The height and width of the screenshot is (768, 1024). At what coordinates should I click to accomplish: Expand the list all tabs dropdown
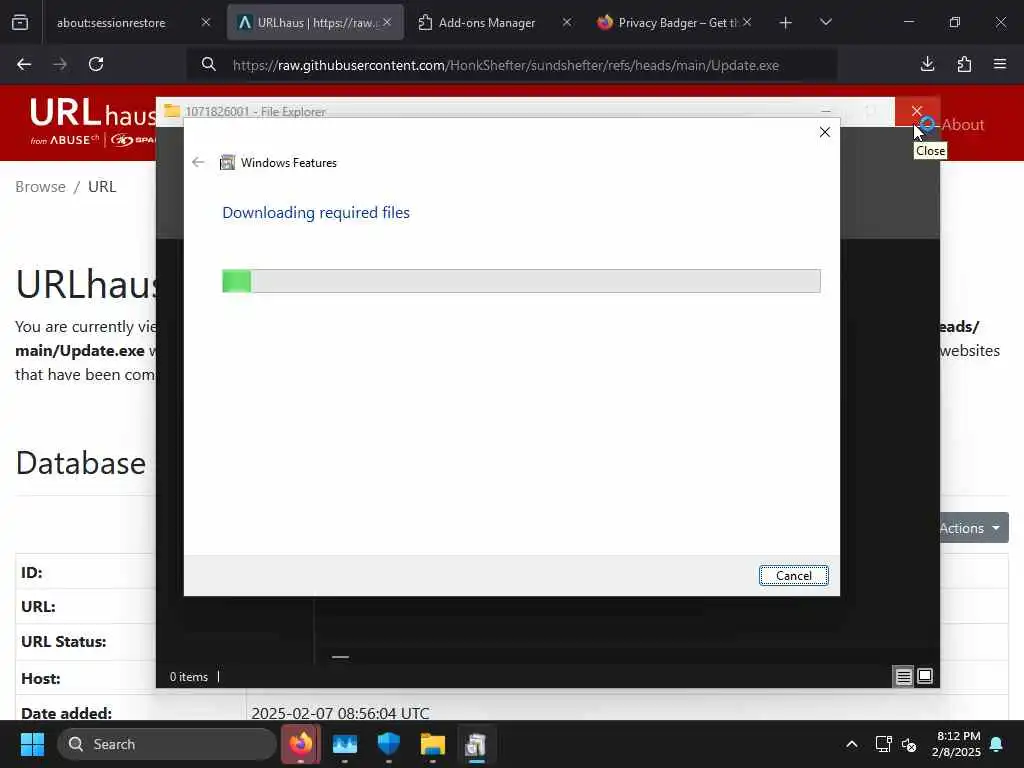click(x=825, y=23)
